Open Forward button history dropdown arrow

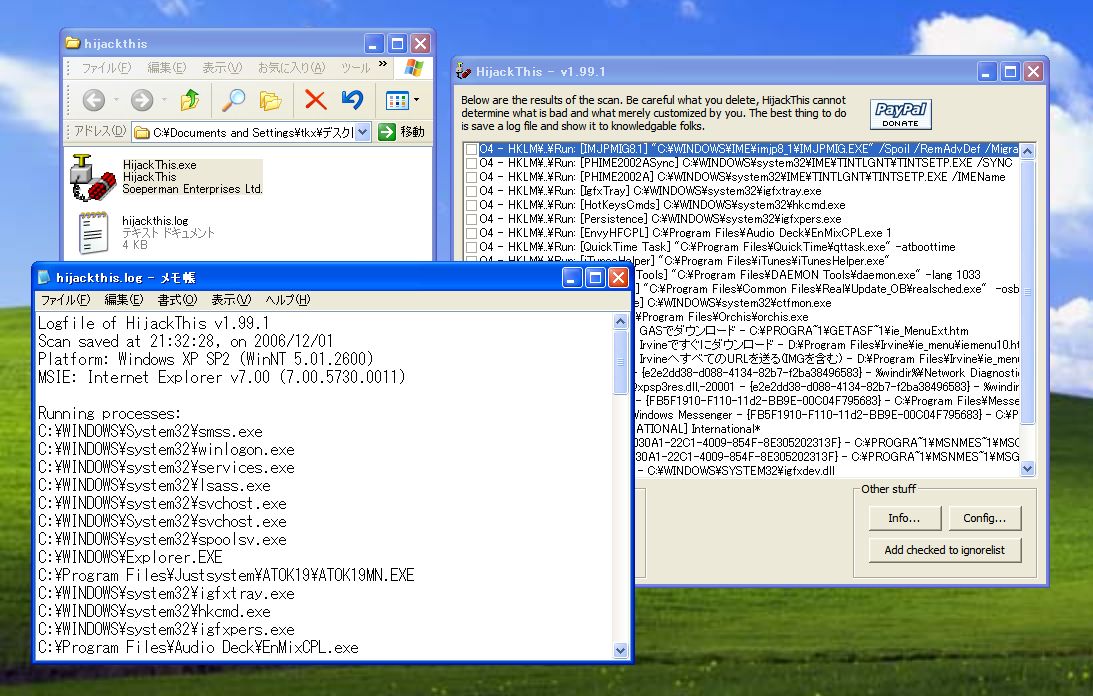(164, 100)
